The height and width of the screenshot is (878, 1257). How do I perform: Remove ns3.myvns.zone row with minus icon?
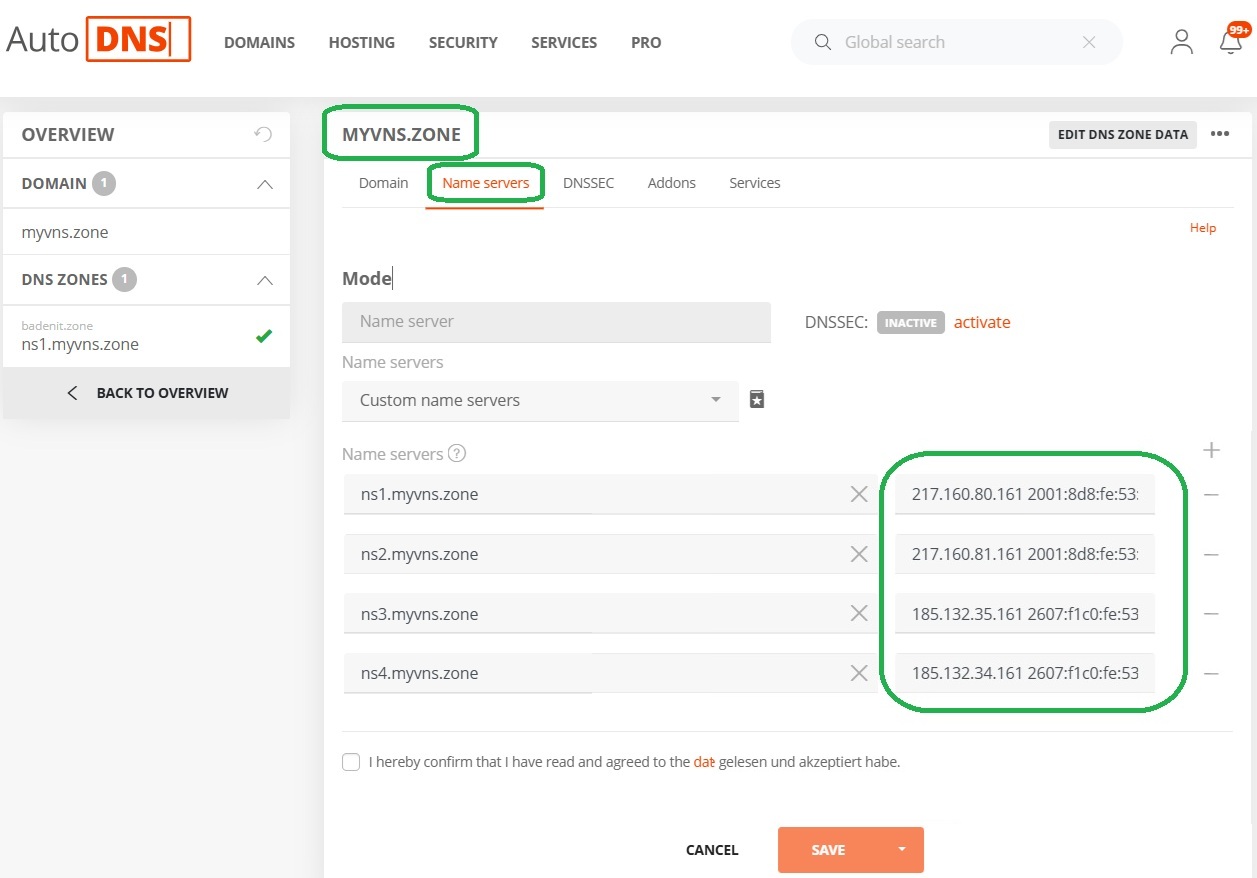point(1211,614)
